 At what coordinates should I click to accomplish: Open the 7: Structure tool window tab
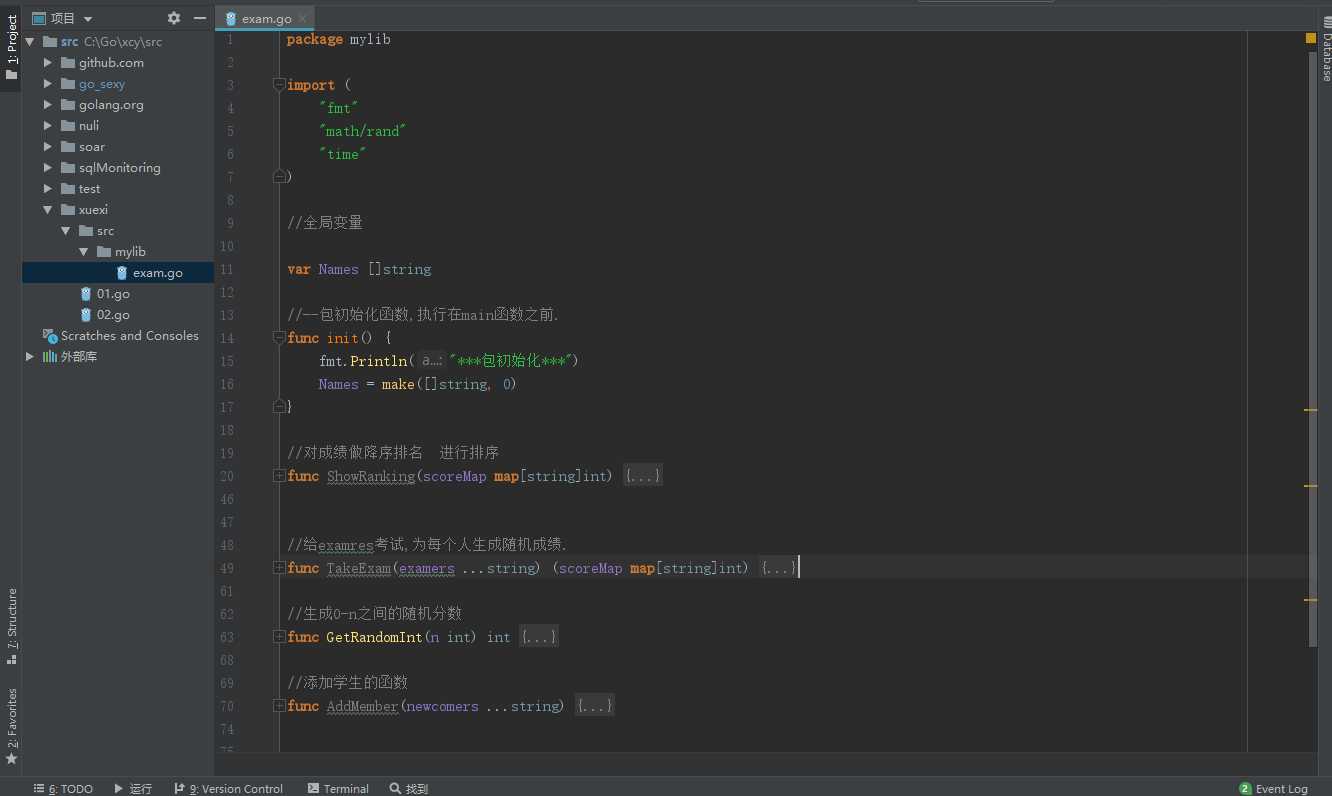[x=11, y=628]
